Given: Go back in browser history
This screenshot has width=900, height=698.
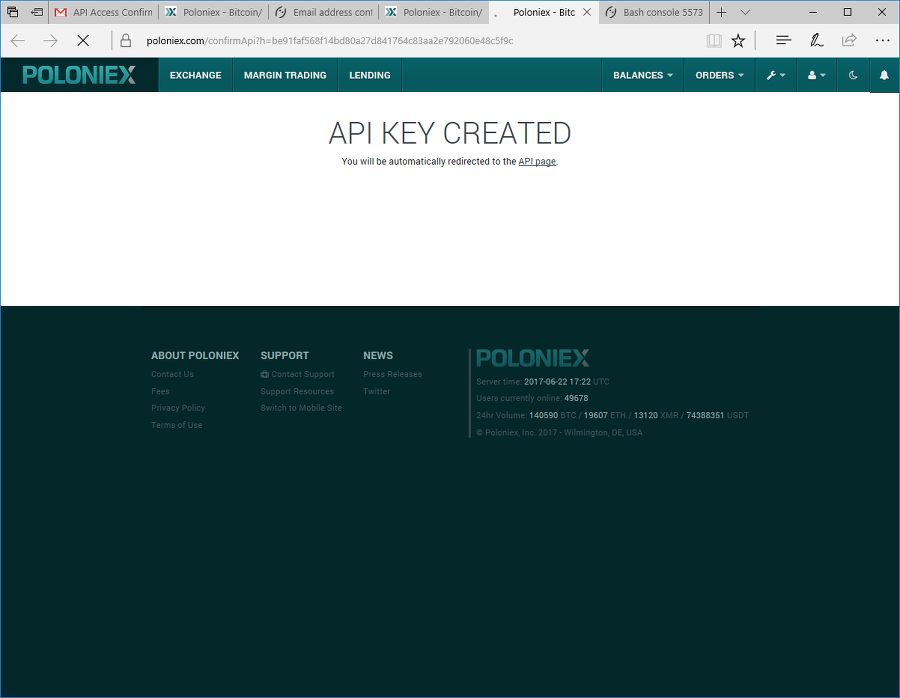Looking at the screenshot, I should click(18, 40).
